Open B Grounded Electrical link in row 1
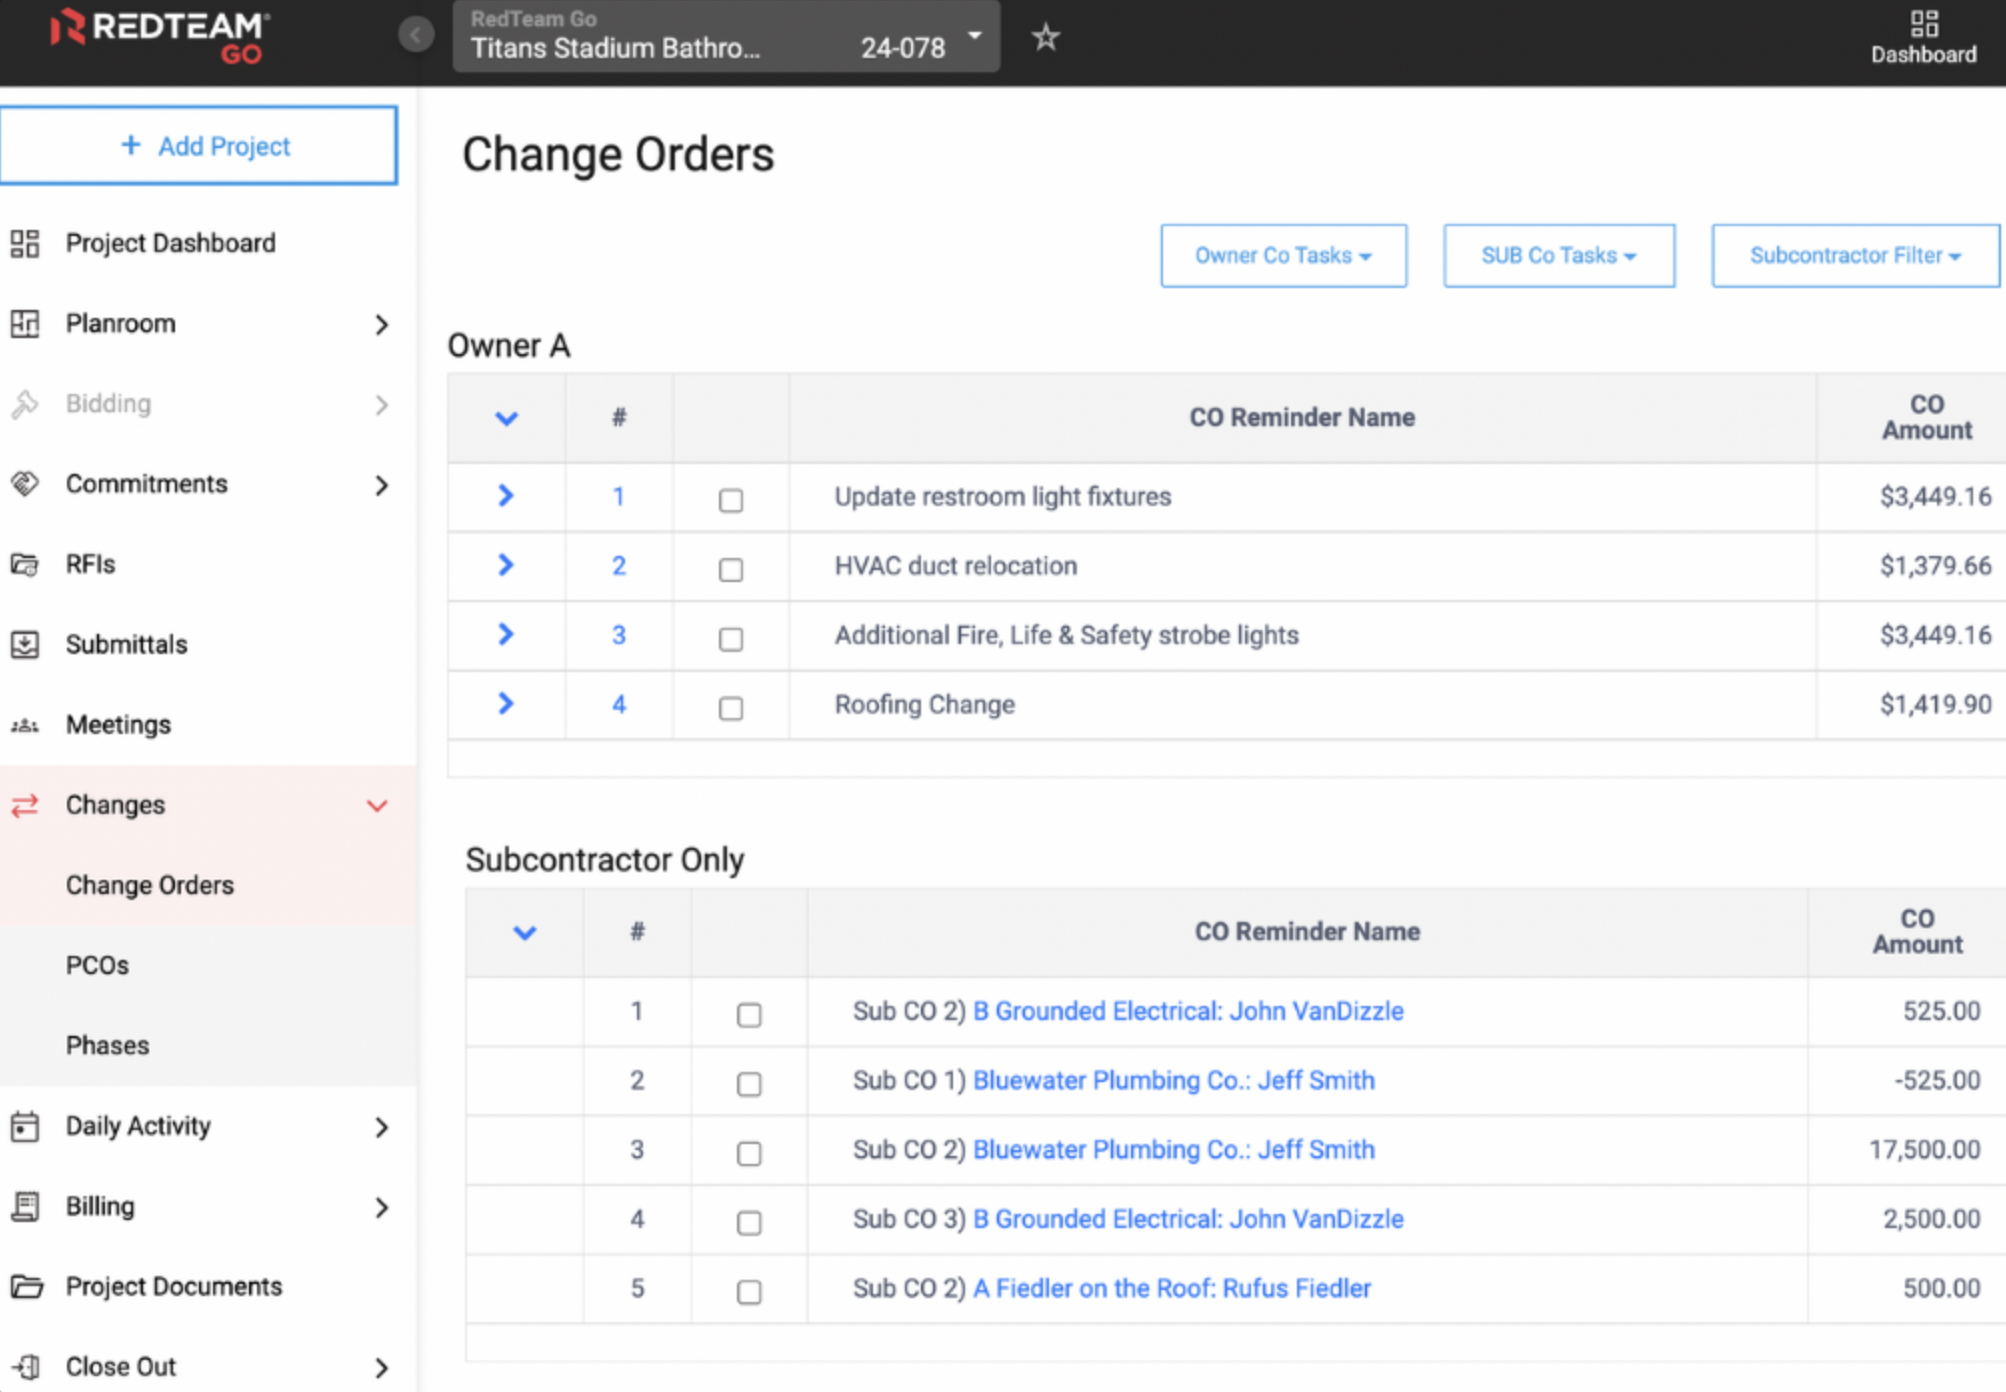The image size is (2006, 1392). (x=1188, y=1011)
